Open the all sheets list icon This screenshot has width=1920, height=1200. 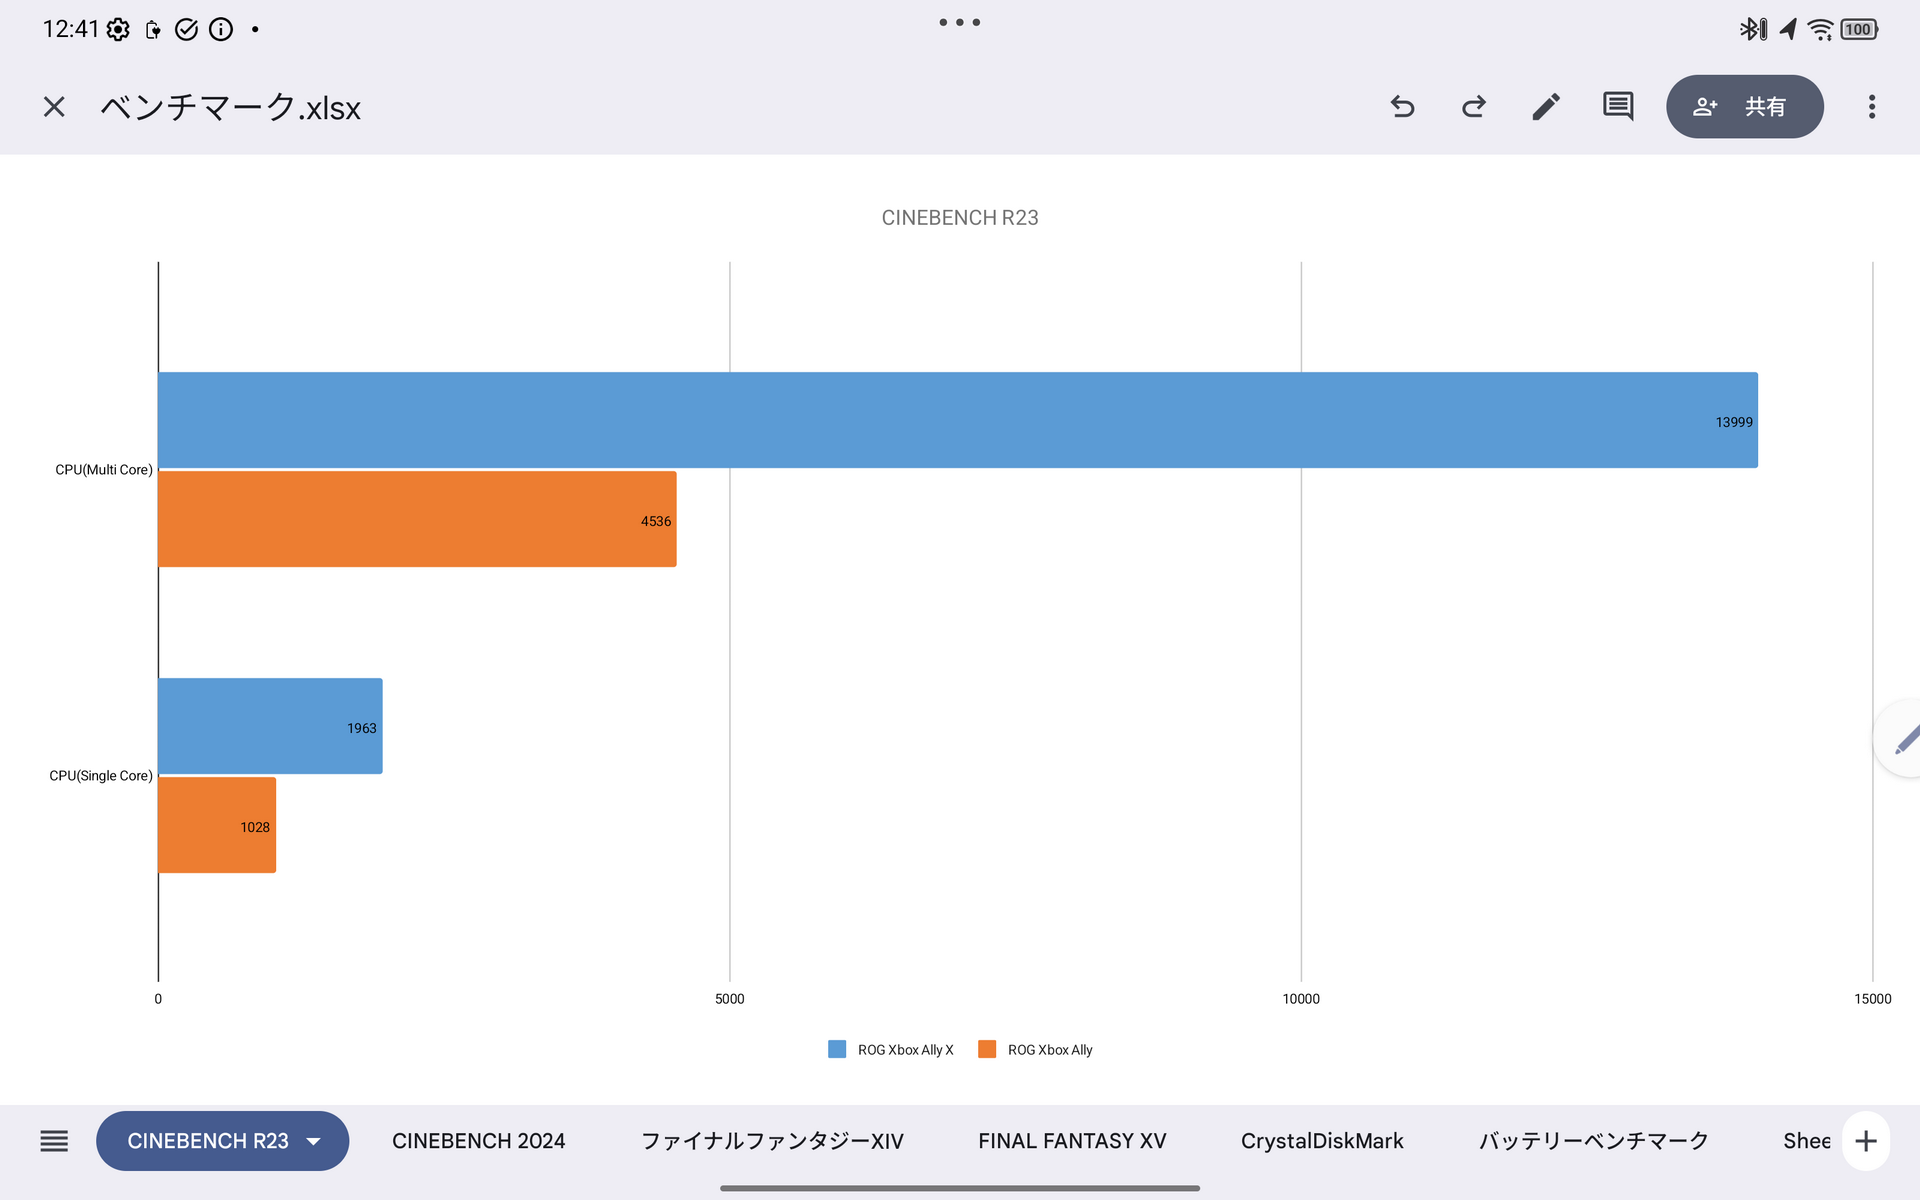click(54, 1141)
